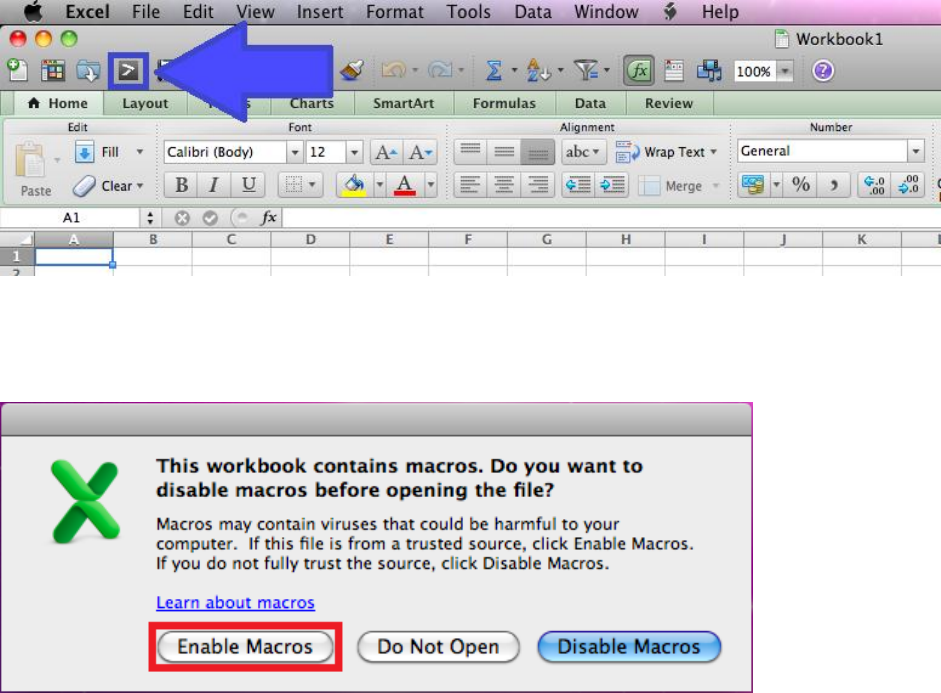Apply the yellow fill color bucket
Viewport: 941px width, 693px height.
coord(354,185)
